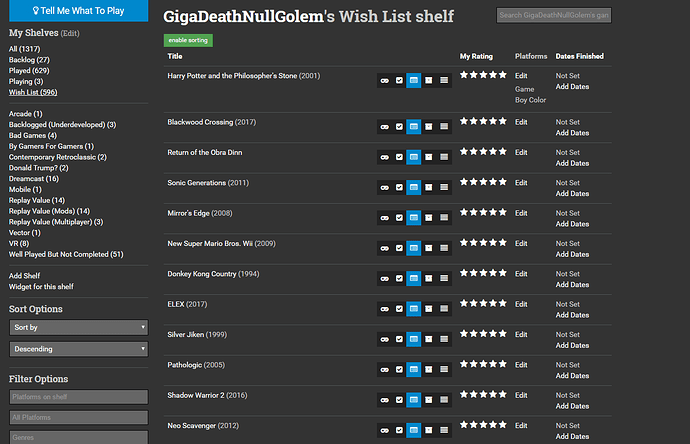Open the Descending order dropdown
This screenshot has height=444, width=690.
tap(79, 349)
